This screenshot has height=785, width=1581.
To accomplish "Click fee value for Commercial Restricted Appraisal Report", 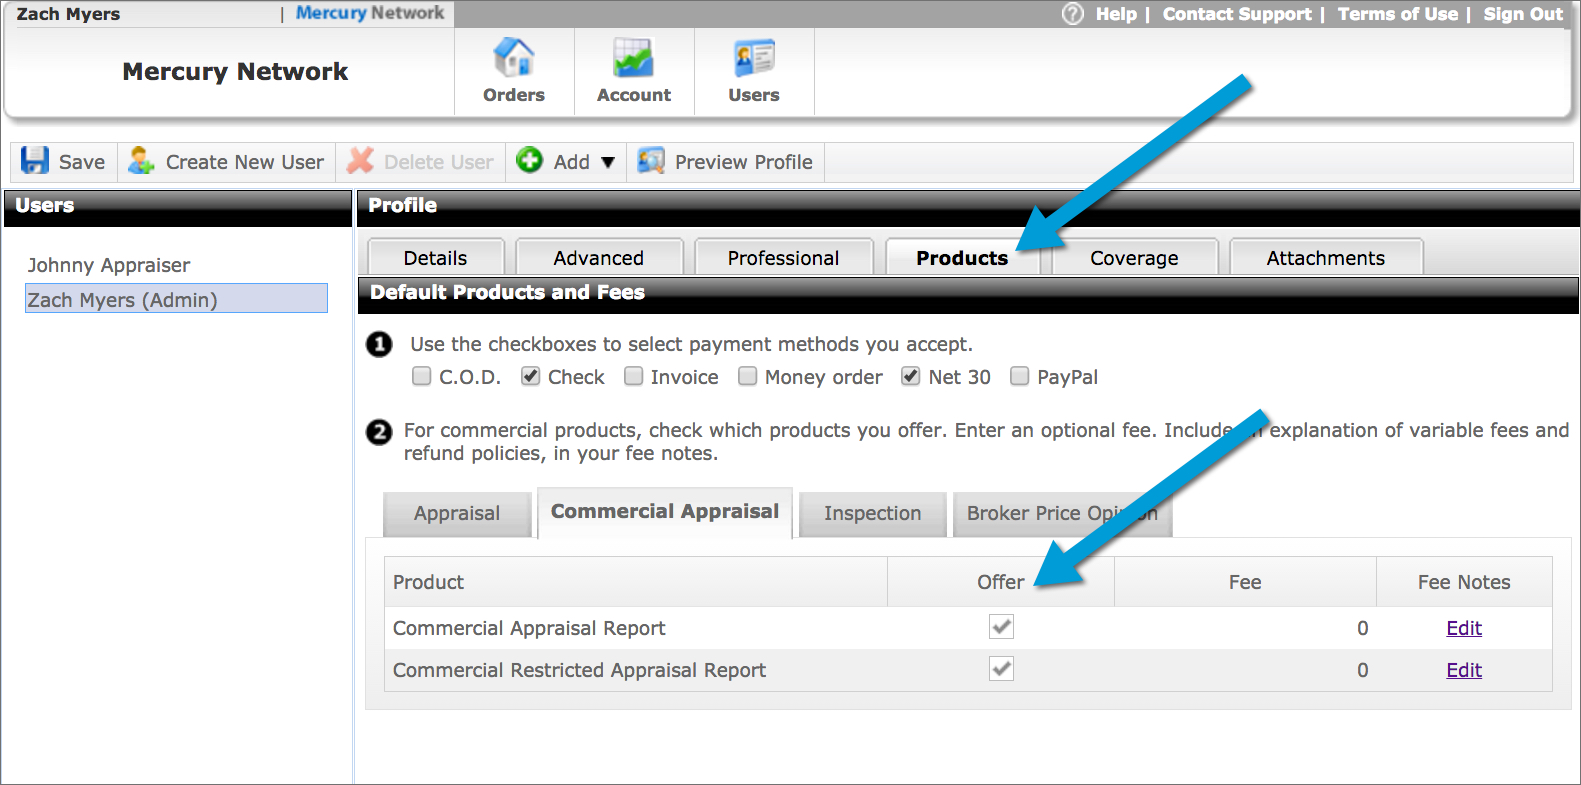I will (x=1362, y=670).
